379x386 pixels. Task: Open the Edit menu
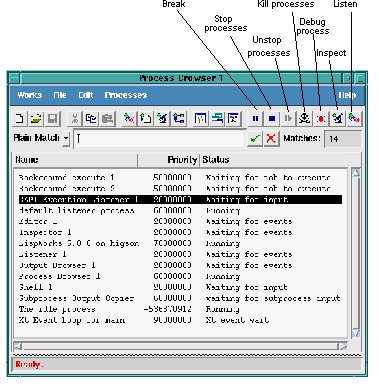click(86, 95)
